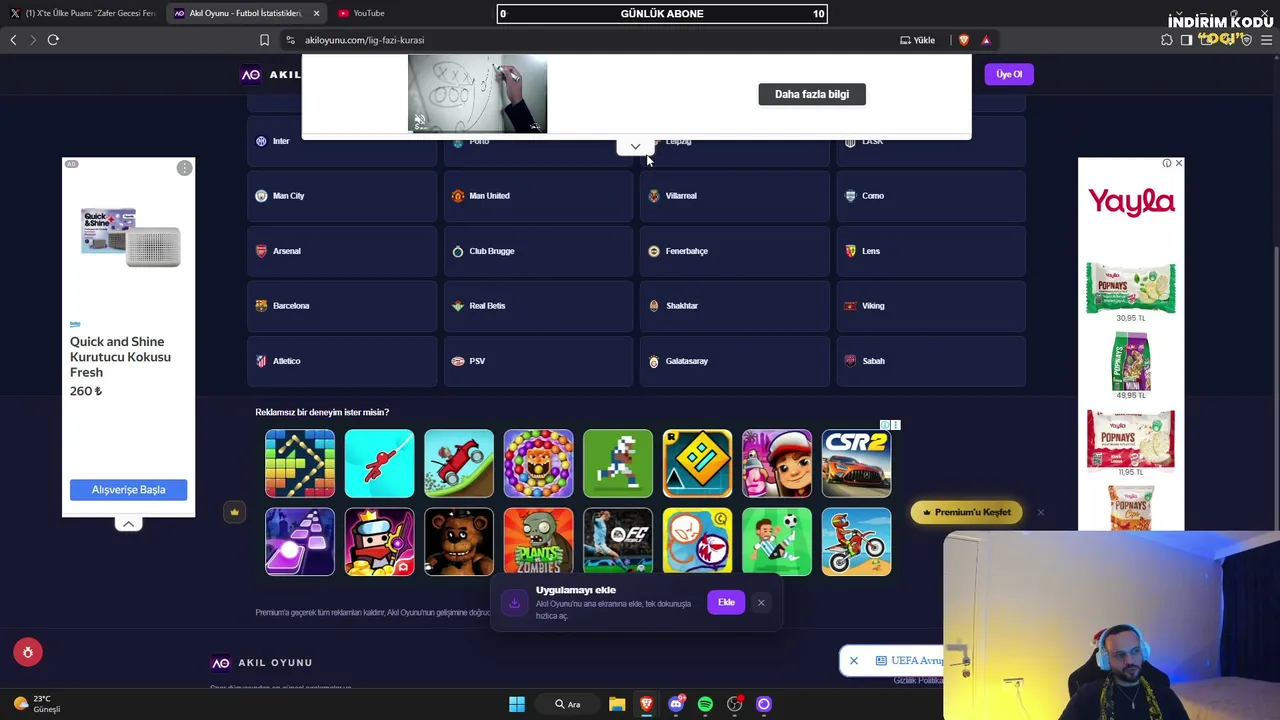Click the Yükle install button in address bar
The image size is (1280, 720).
point(918,40)
